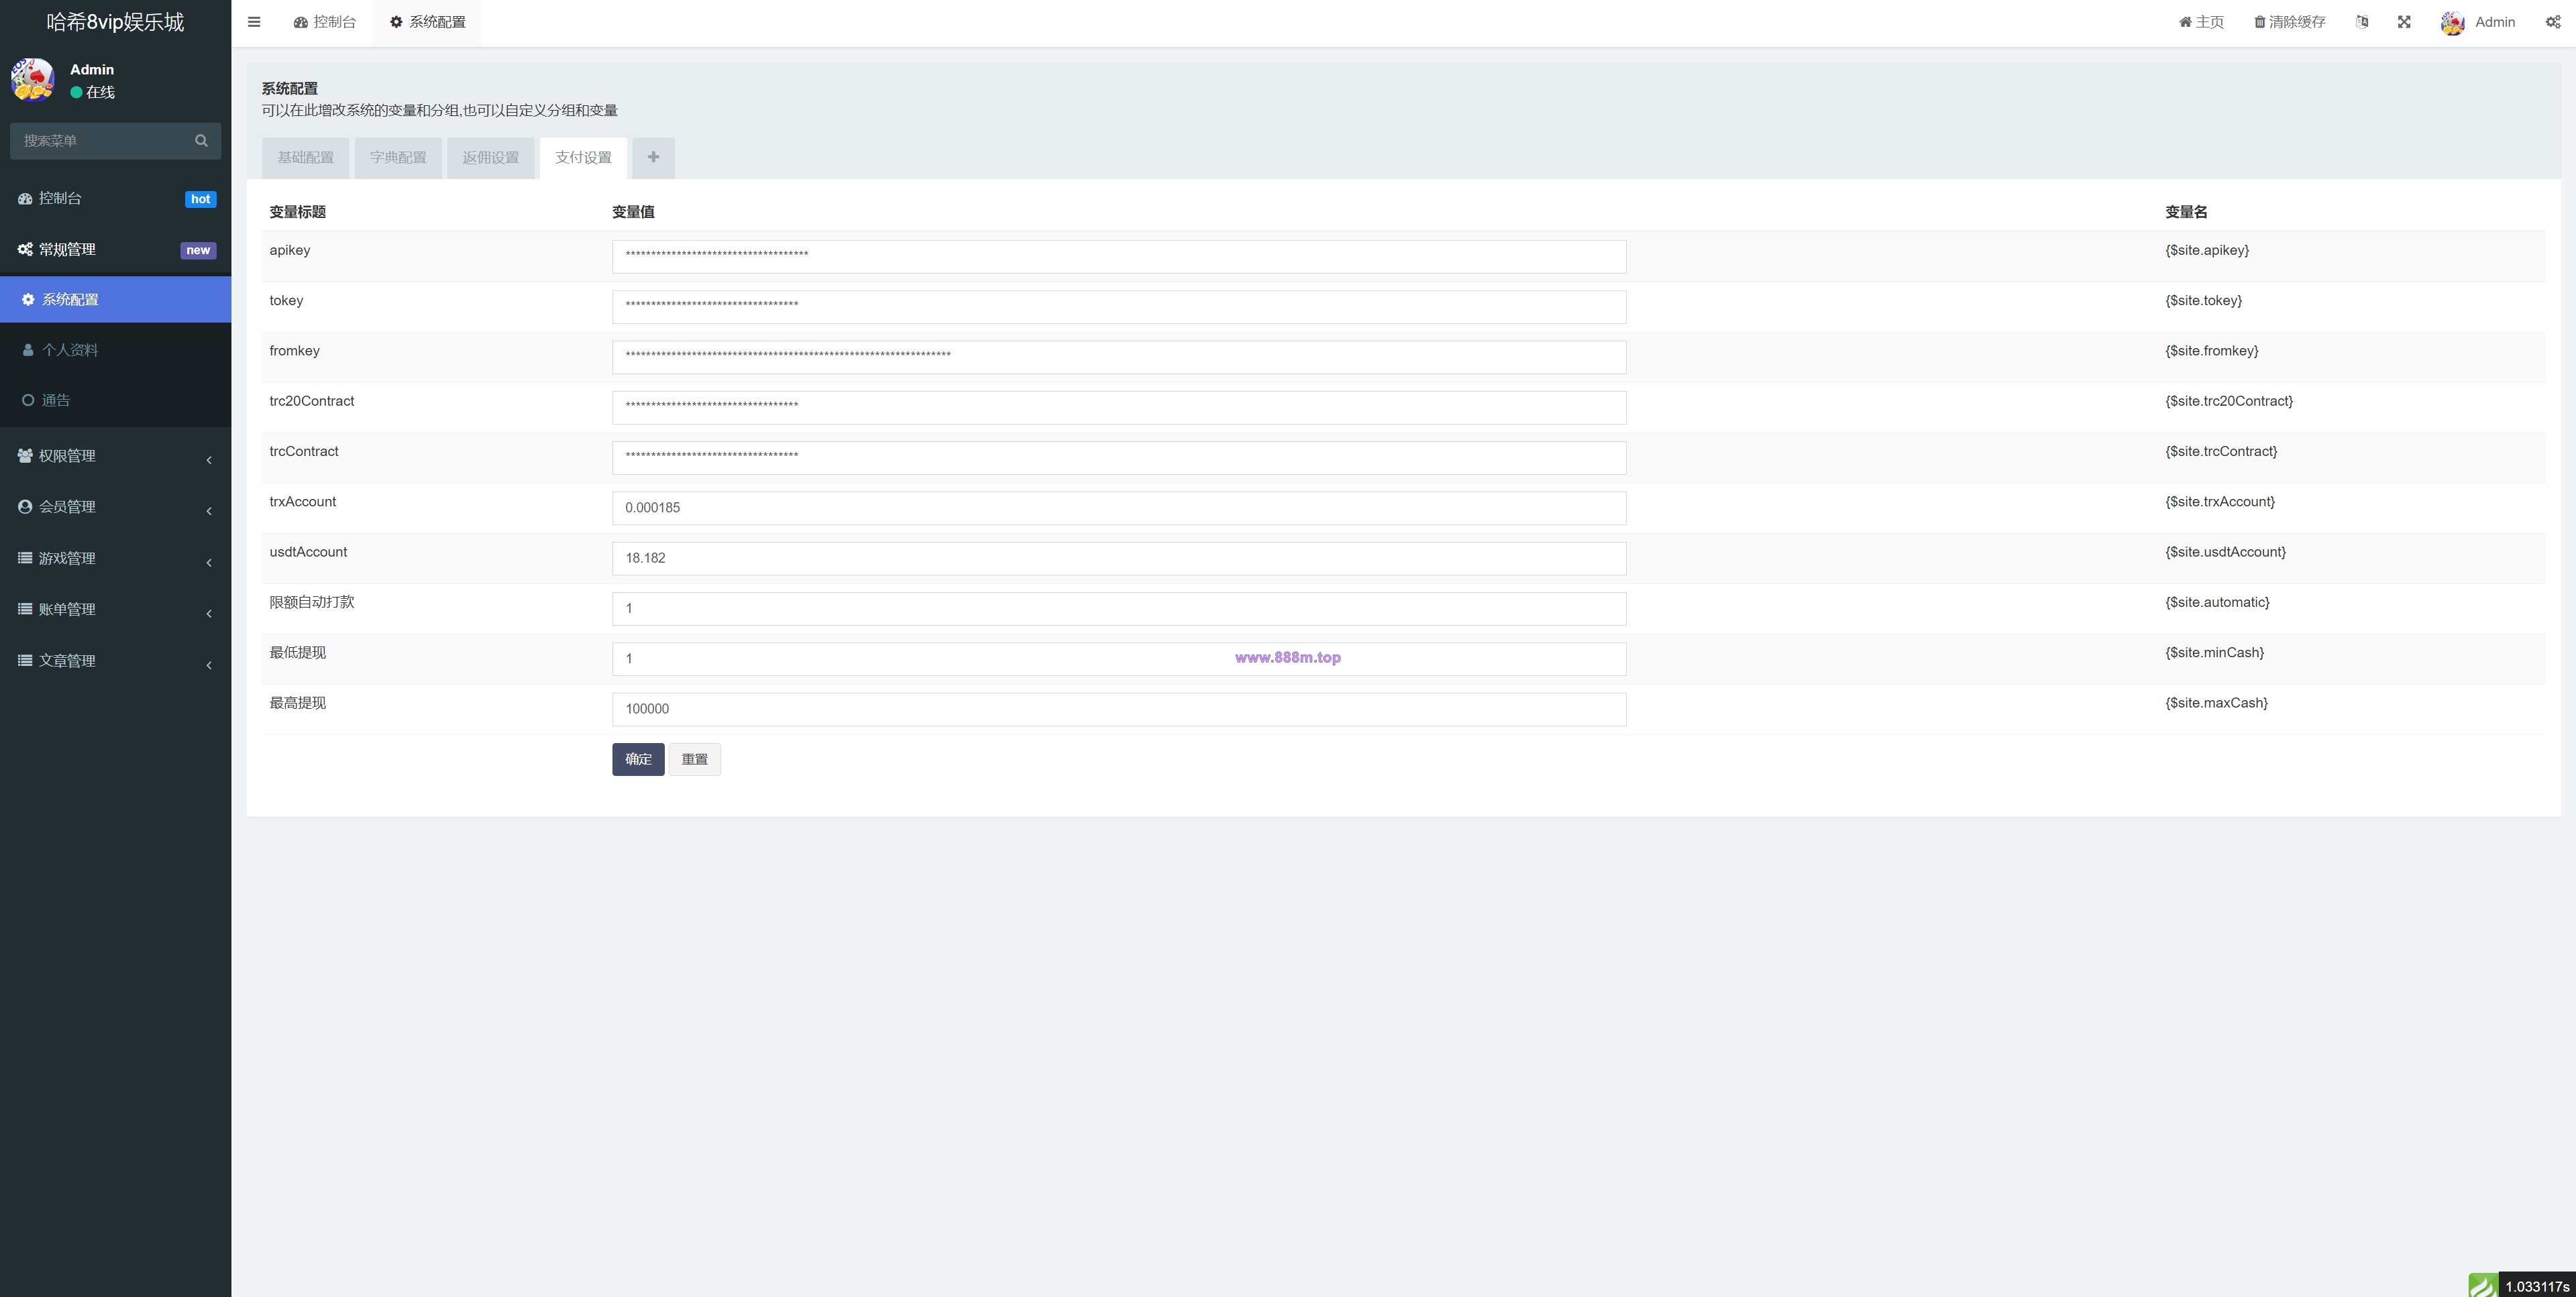Click the 最高提现 field showing 100000
This screenshot has height=1297, width=2576.
pos(1119,709)
